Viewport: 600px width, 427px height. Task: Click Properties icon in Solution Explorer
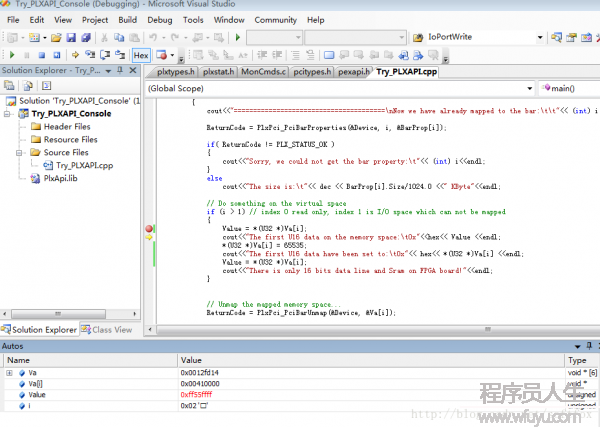click(x=9, y=85)
